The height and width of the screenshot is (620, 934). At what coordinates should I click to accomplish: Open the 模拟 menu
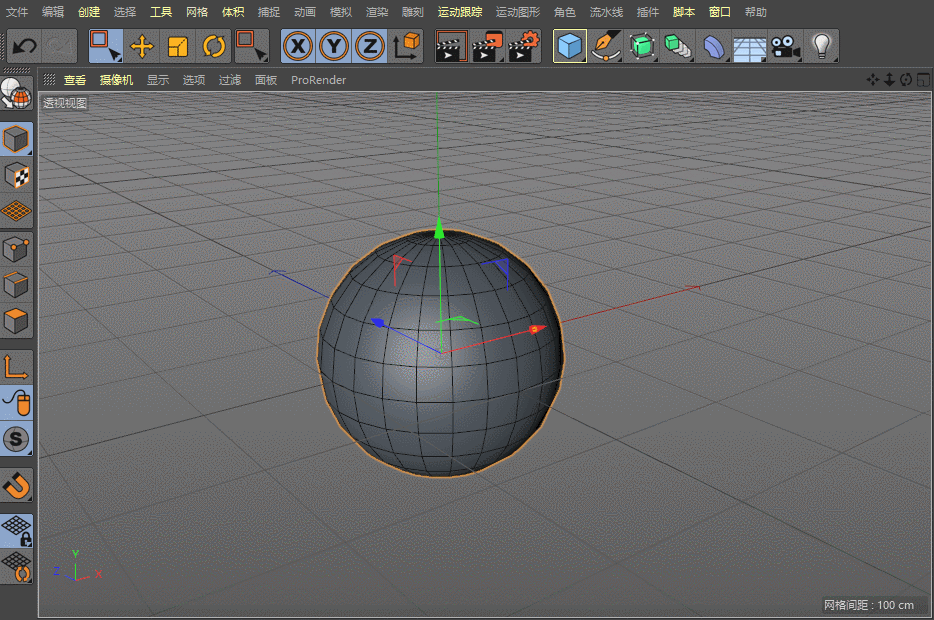[x=341, y=12]
